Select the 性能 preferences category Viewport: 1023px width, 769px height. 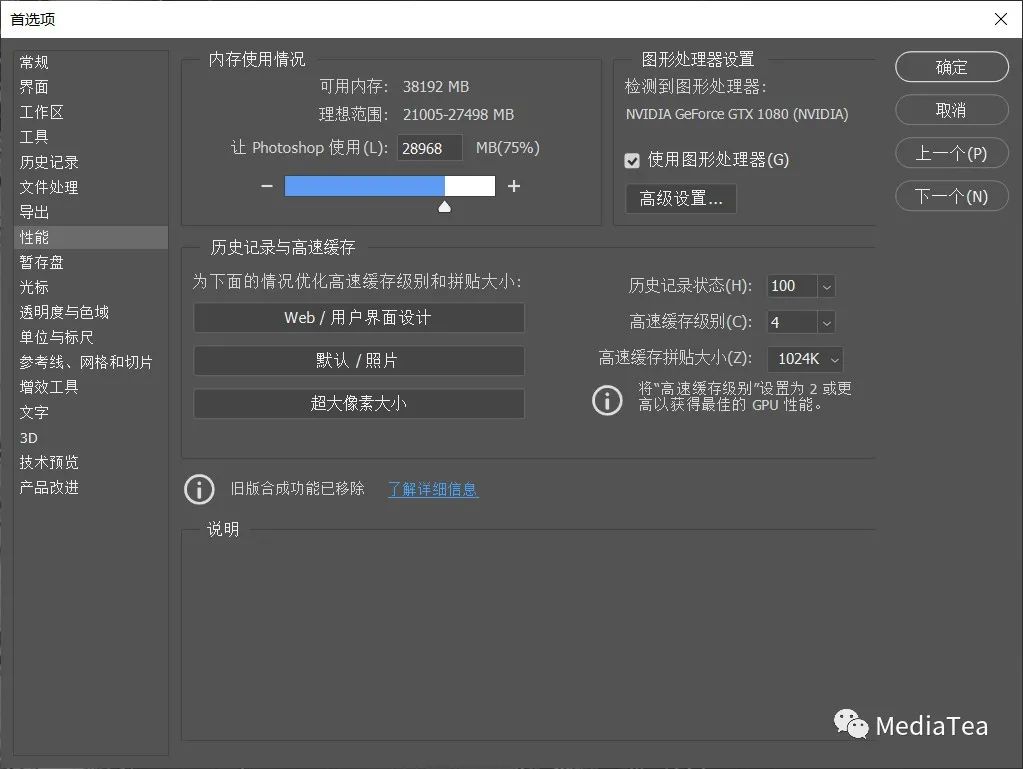click(x=91, y=237)
